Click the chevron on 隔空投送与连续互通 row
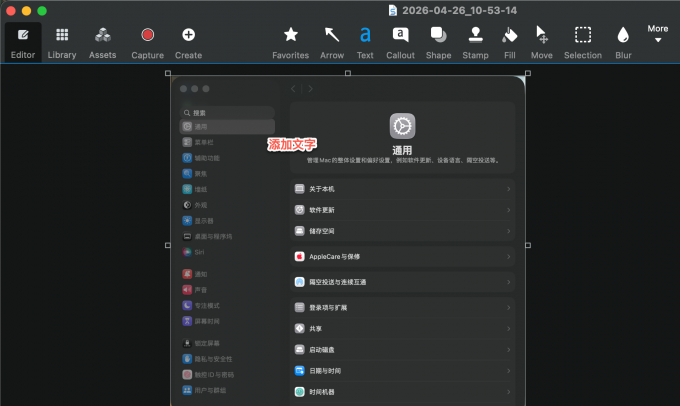 509,282
